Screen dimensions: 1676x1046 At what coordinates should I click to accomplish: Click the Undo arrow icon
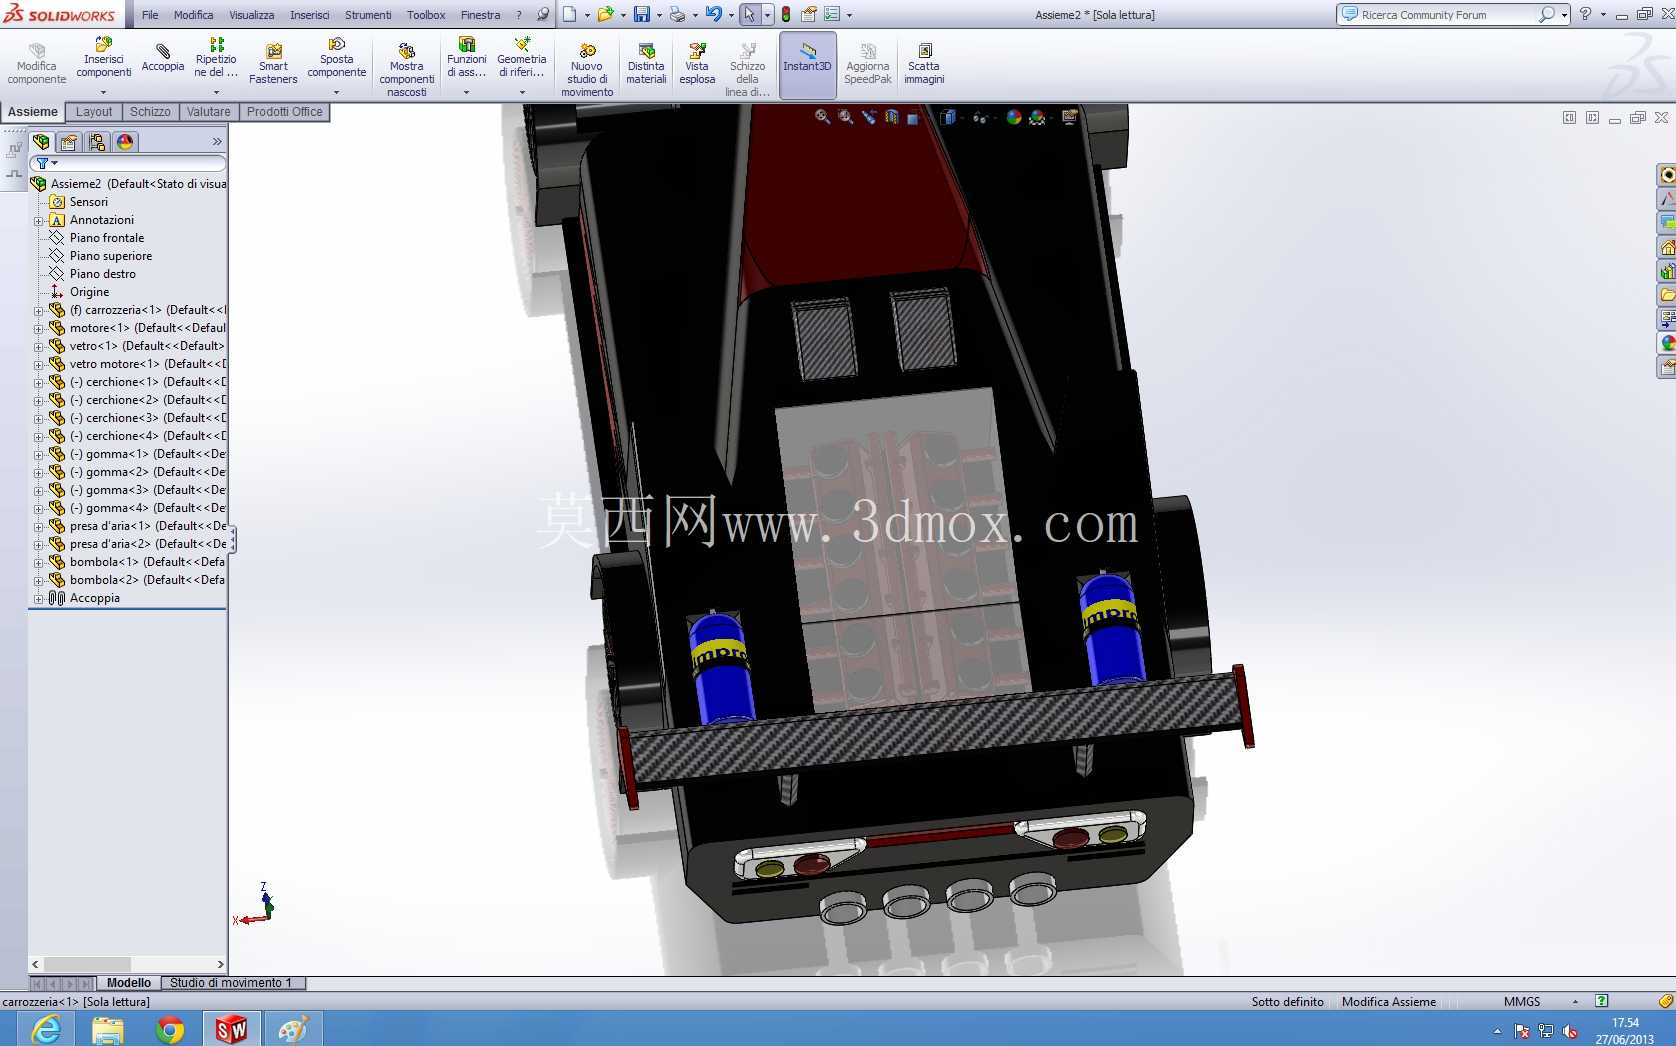click(x=714, y=14)
